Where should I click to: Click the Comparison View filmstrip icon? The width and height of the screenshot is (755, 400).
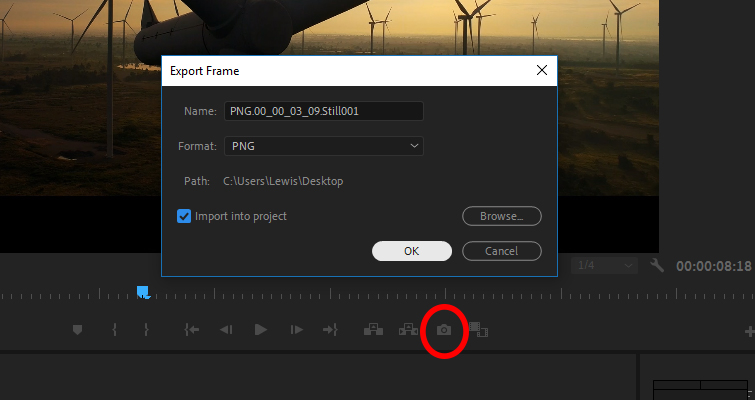point(478,330)
